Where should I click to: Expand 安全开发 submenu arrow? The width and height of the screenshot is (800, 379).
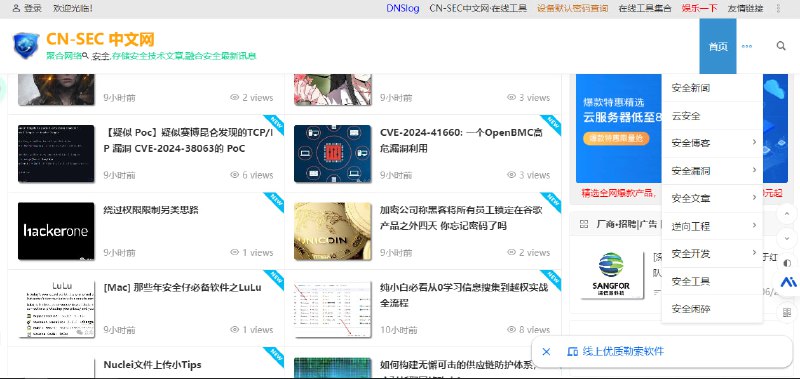[x=754, y=252]
